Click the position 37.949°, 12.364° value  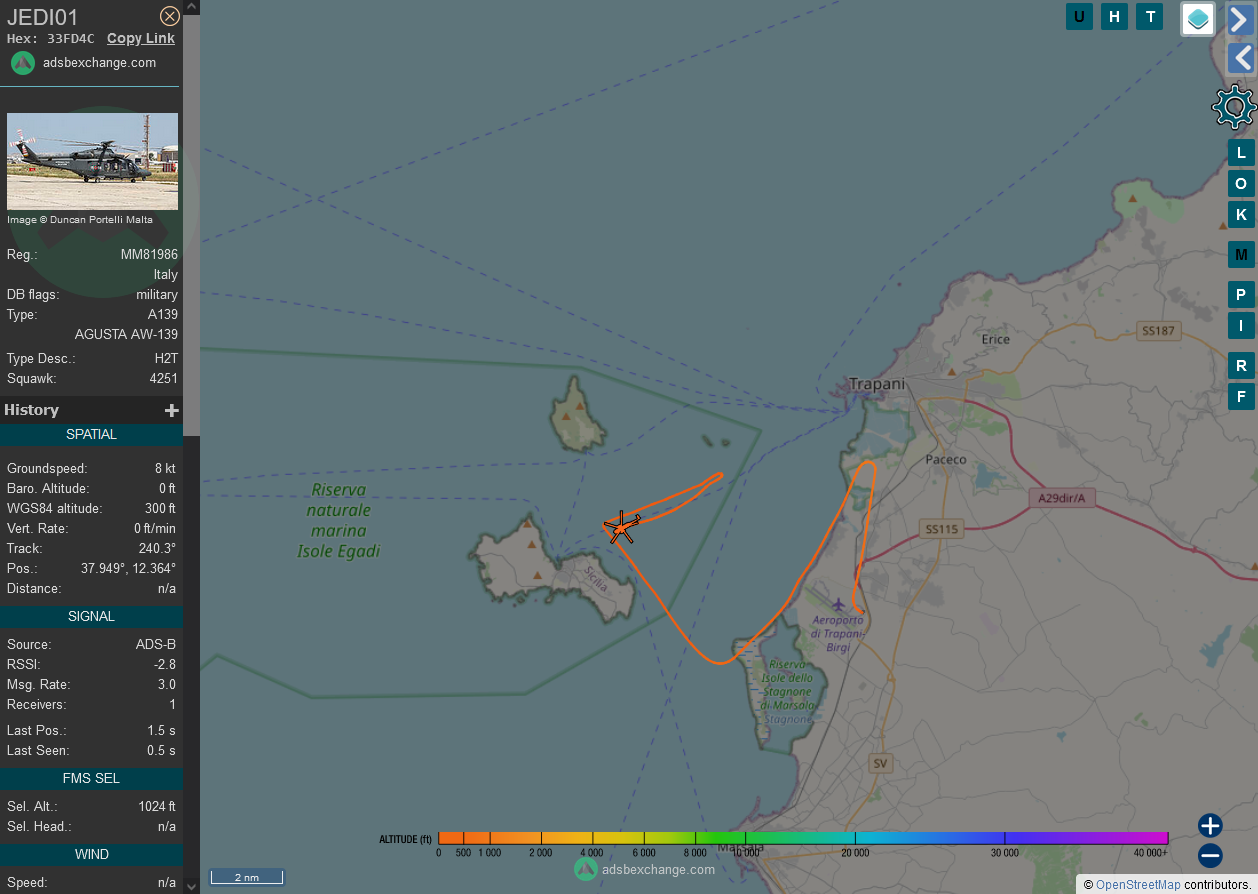coord(129,569)
